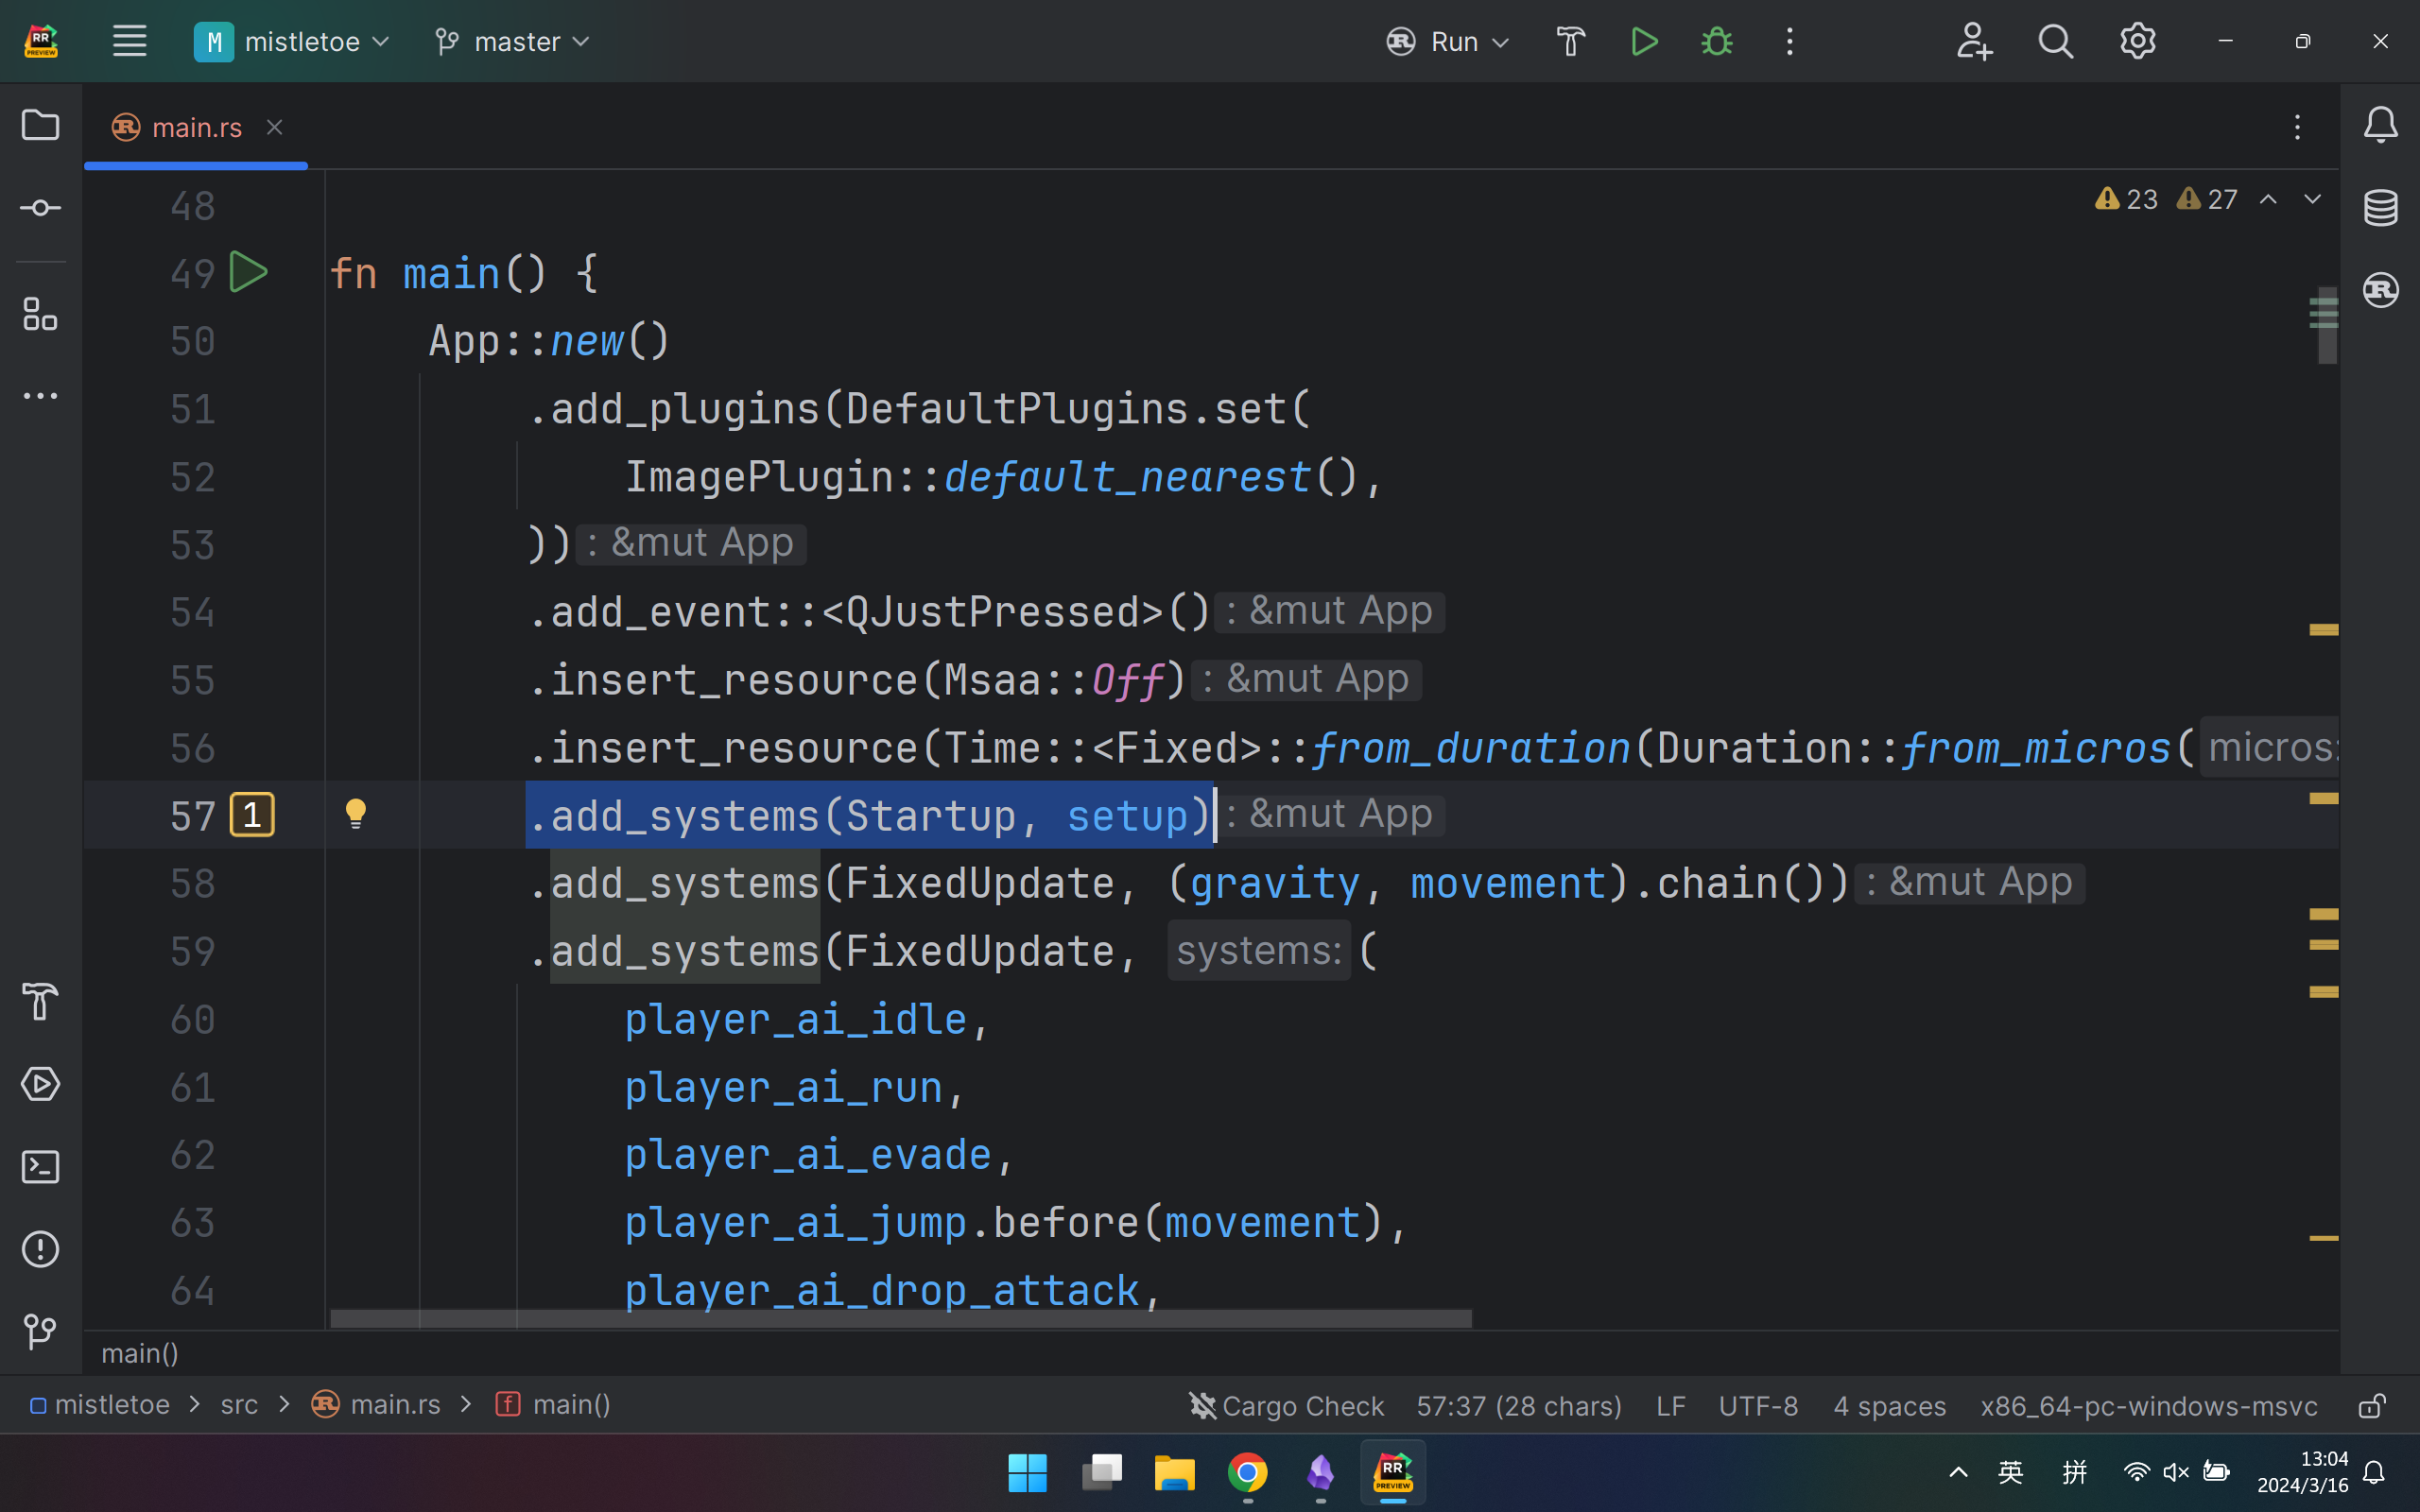The image size is (2420, 1512).
Task: Go to previous highlighted problem arrow
Action: [x=2268, y=199]
